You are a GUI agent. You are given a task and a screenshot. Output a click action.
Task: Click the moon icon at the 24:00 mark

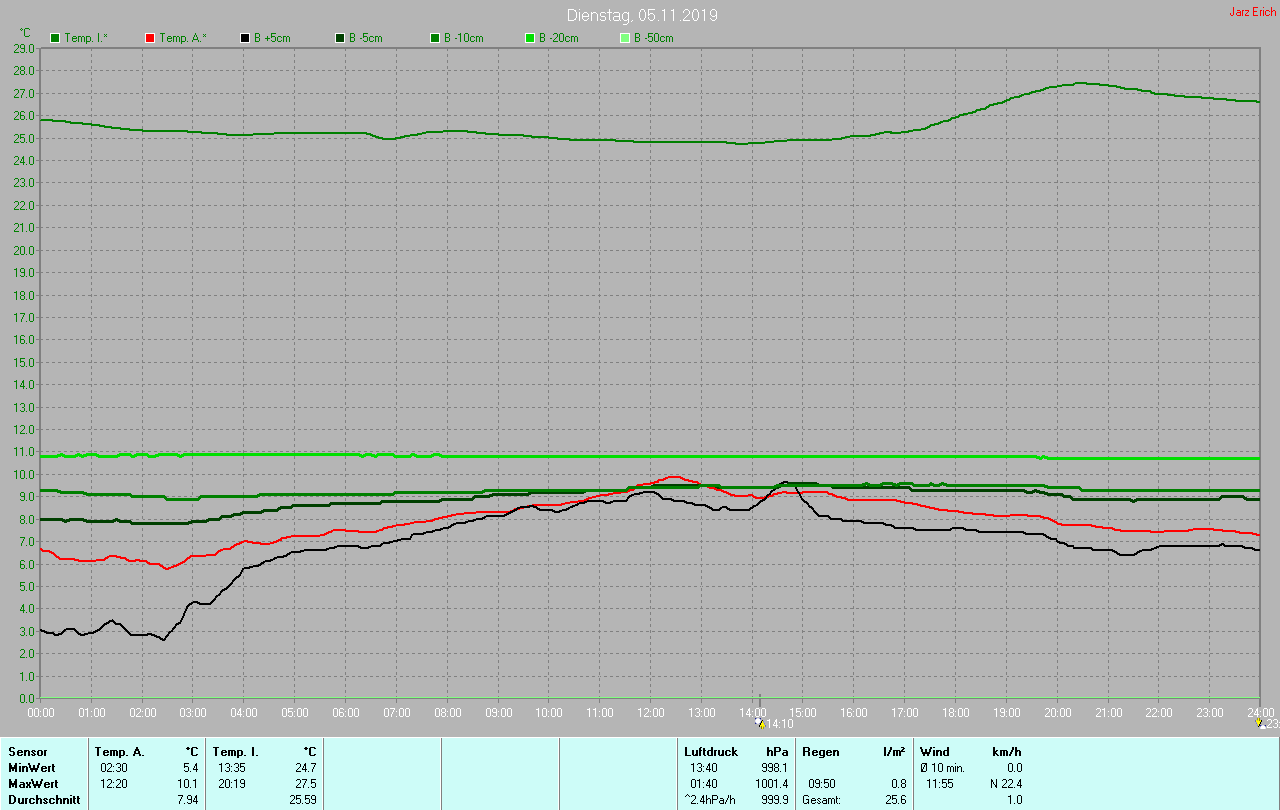click(x=1259, y=722)
